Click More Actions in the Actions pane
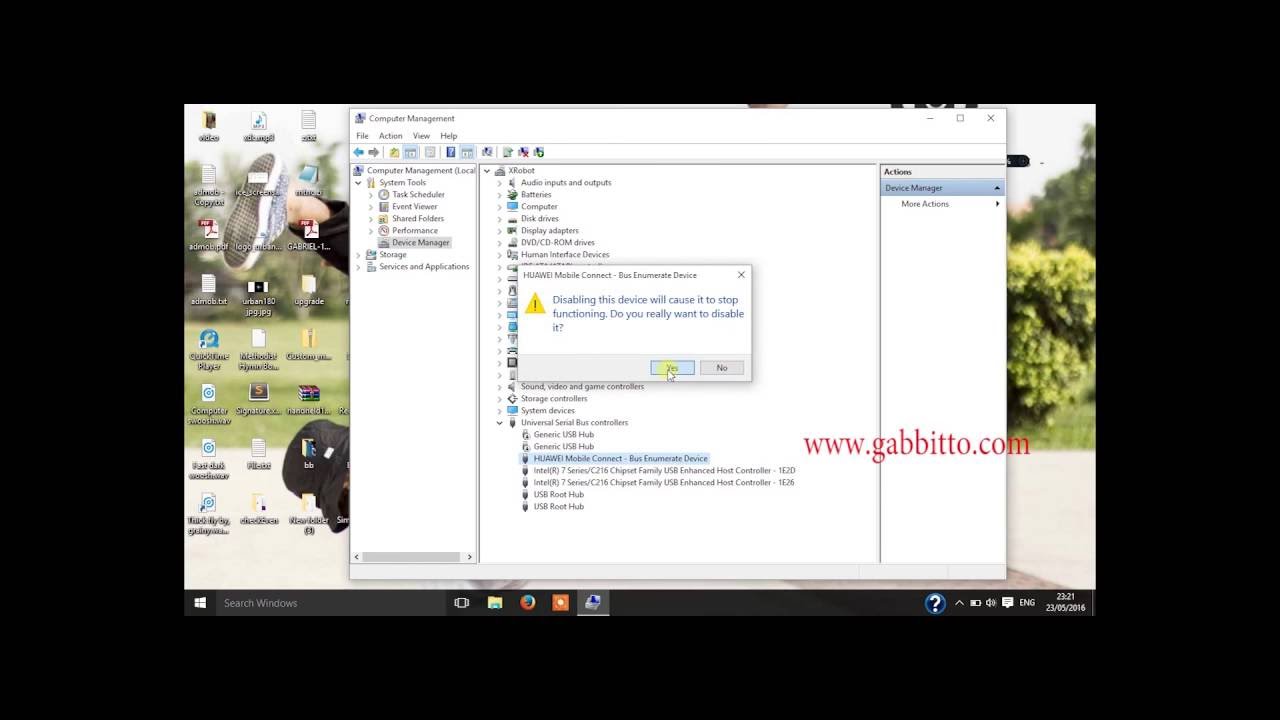Viewport: 1280px width, 720px height. pos(925,204)
